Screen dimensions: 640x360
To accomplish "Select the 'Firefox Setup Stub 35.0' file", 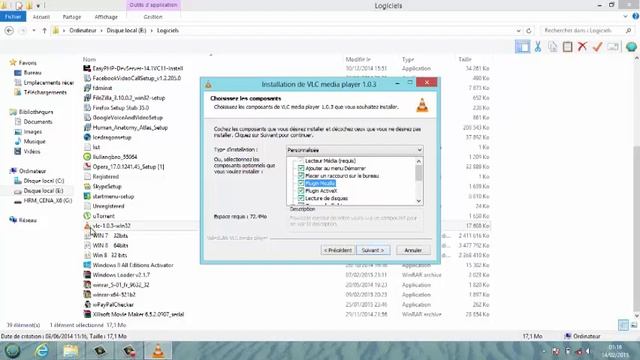I will (121, 108).
